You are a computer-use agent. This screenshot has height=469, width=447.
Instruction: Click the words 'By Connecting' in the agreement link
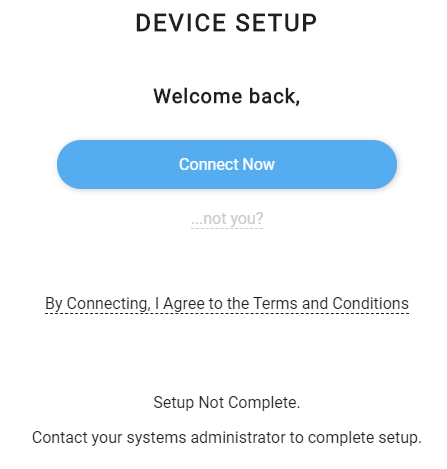click(x=97, y=304)
